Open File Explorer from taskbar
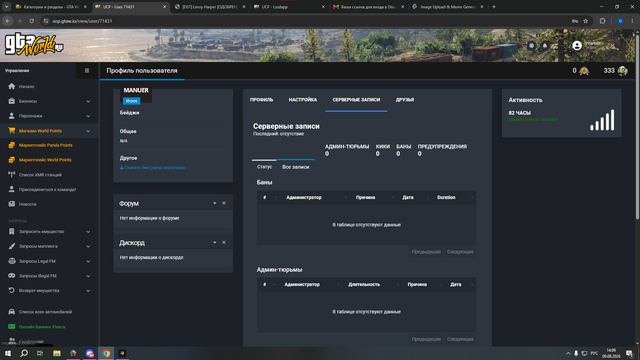Screen dimensions: 640x360 (x=57, y=353)
